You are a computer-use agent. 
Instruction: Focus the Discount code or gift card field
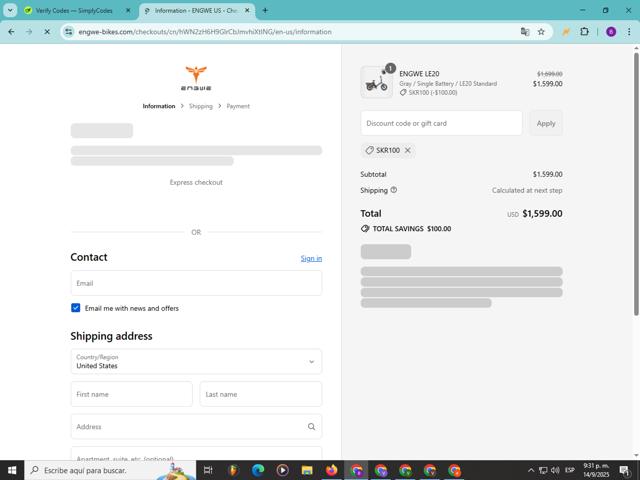441,123
